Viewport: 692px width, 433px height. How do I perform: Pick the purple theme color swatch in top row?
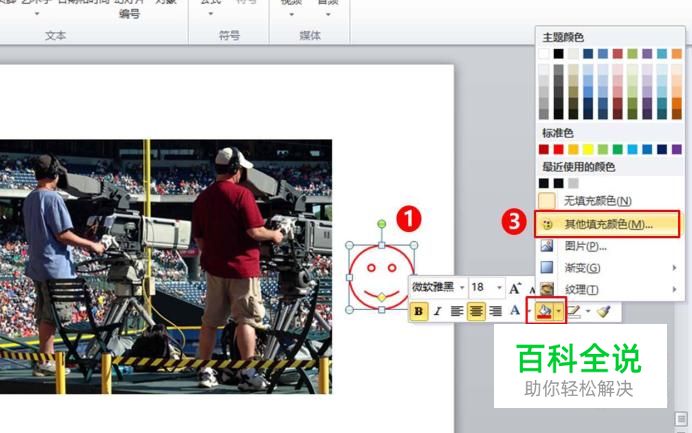647,54
